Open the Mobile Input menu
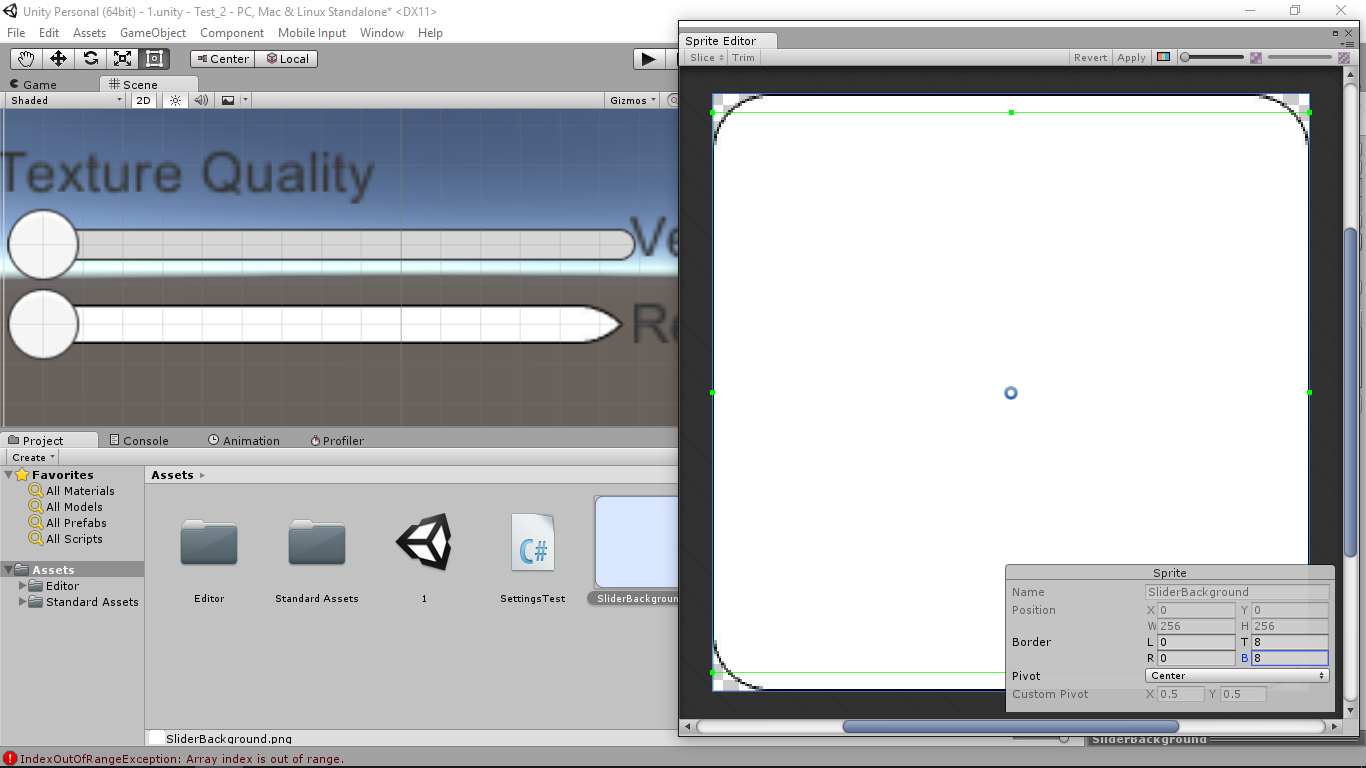This screenshot has height=768, width=1366. 312,33
